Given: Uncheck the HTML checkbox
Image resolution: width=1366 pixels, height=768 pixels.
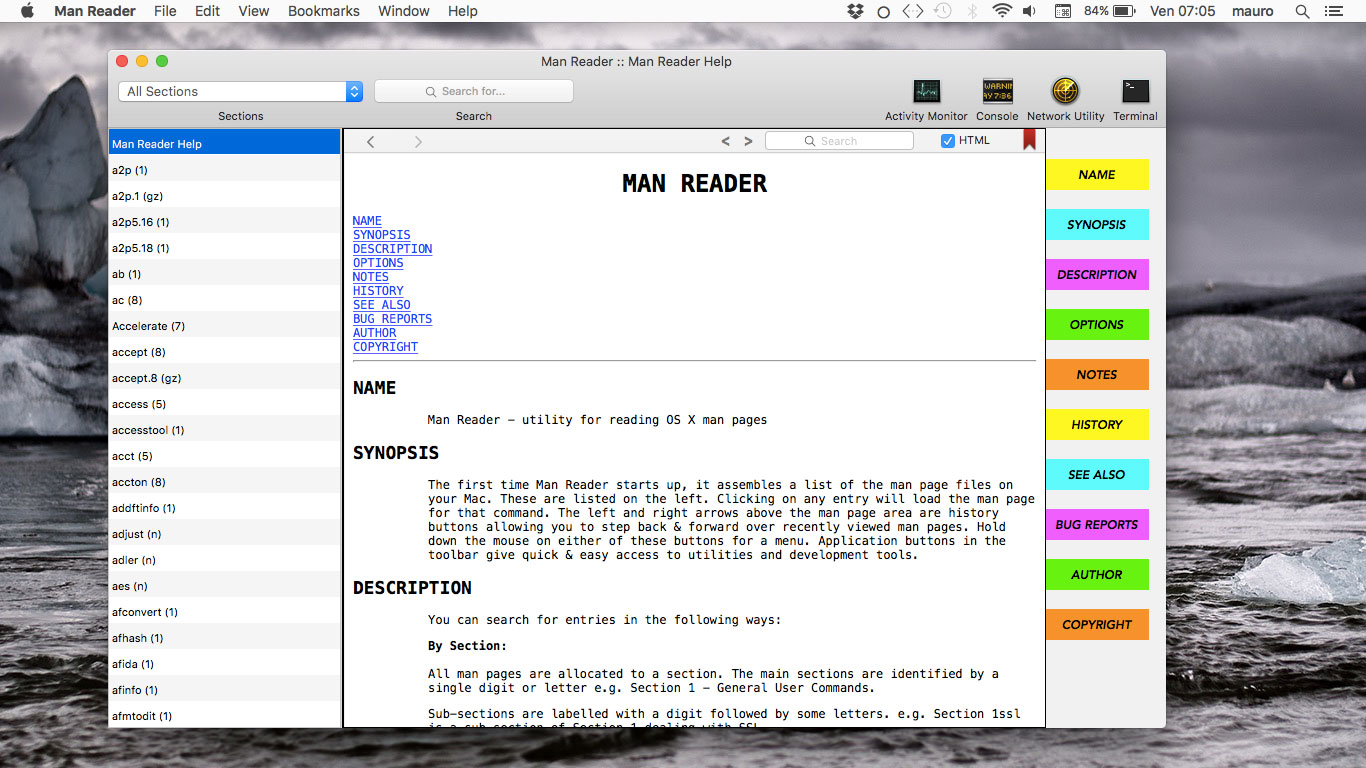Looking at the screenshot, I should pyautogui.click(x=947, y=140).
